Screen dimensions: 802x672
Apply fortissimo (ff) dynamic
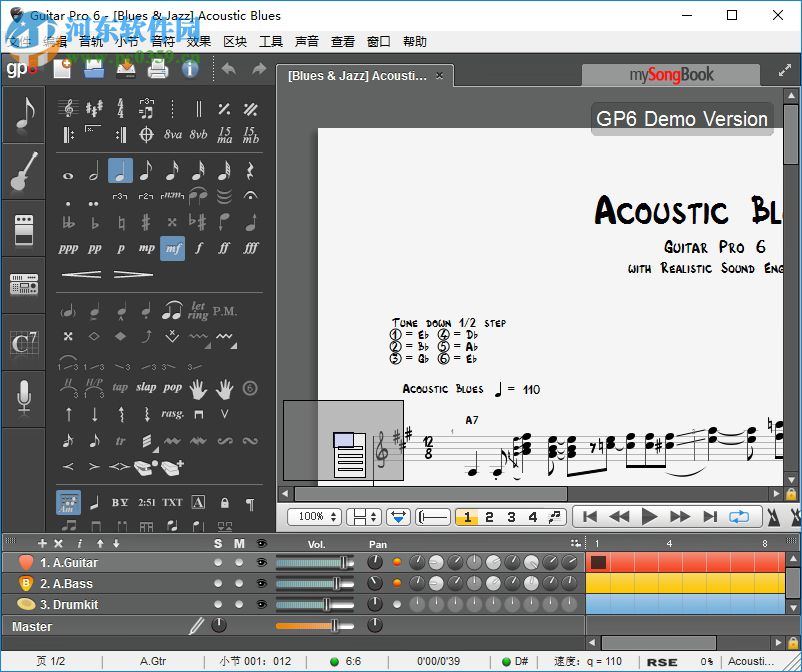point(224,247)
